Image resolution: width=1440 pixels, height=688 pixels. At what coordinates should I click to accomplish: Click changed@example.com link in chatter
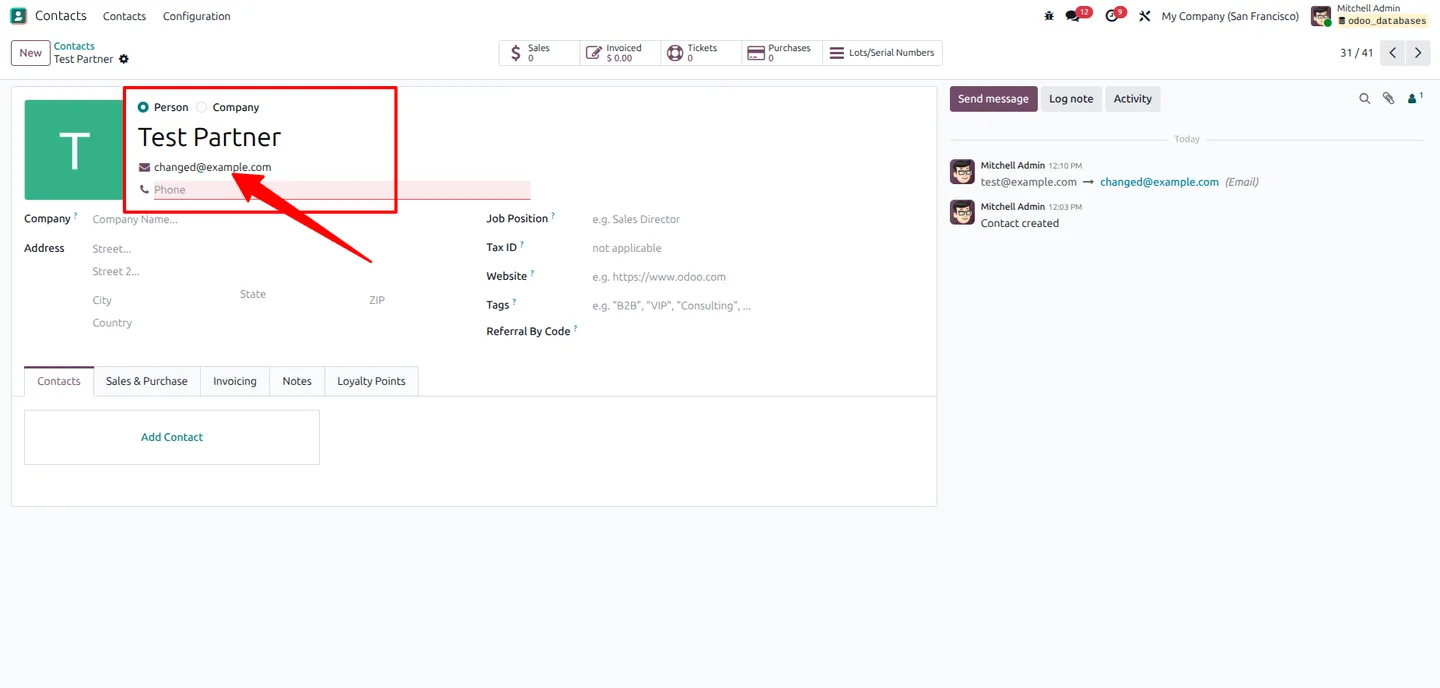(1159, 182)
